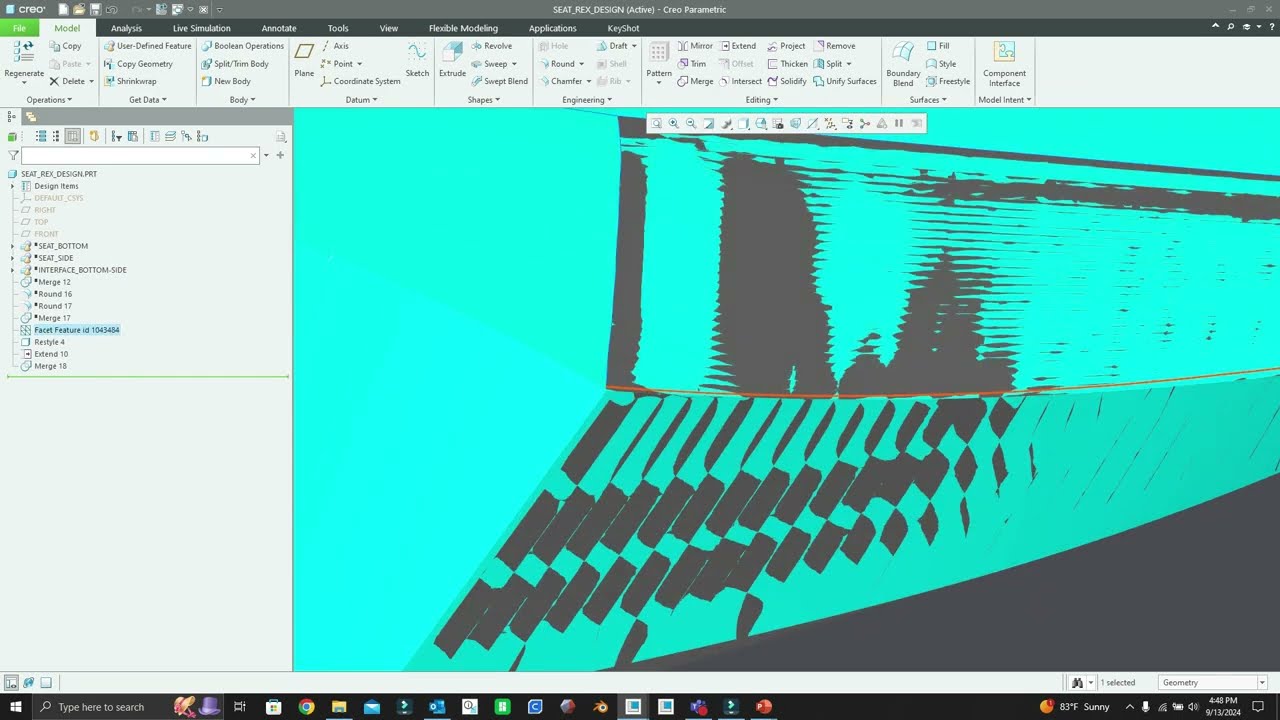Switch to the Annotate tab
The height and width of the screenshot is (720, 1280).
pos(279,28)
